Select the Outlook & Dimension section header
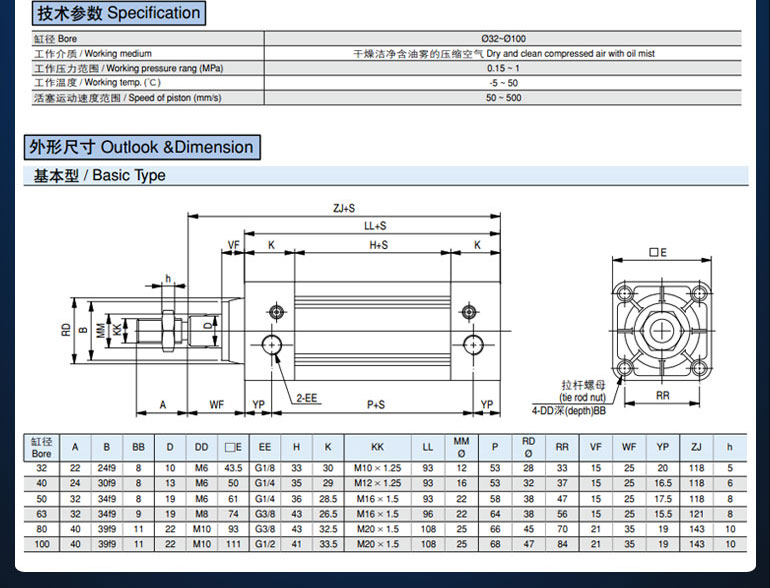770x588 pixels. pos(142,147)
